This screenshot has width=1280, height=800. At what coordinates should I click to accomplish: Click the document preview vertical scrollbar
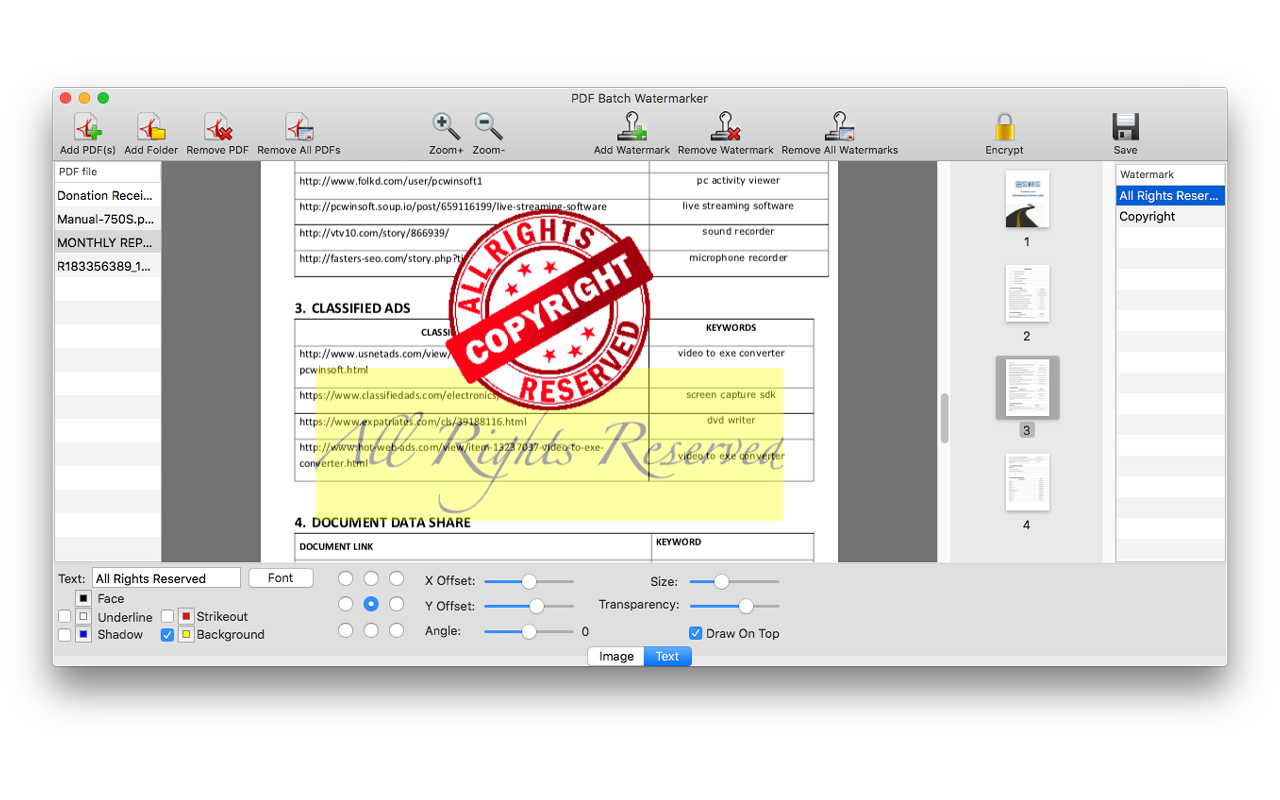pyautogui.click(x=944, y=418)
